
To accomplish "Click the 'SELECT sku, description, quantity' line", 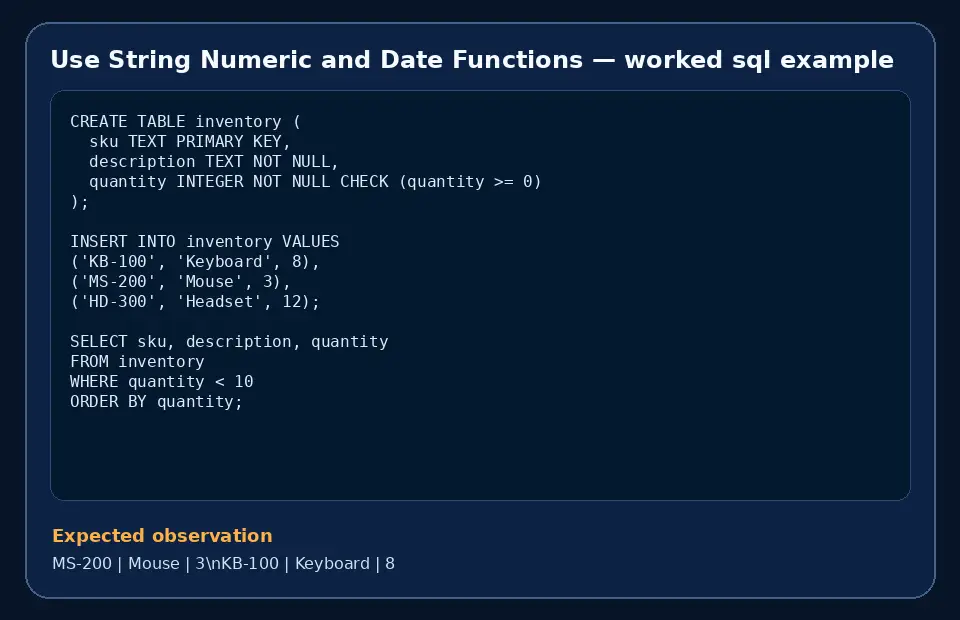I will [229, 342].
